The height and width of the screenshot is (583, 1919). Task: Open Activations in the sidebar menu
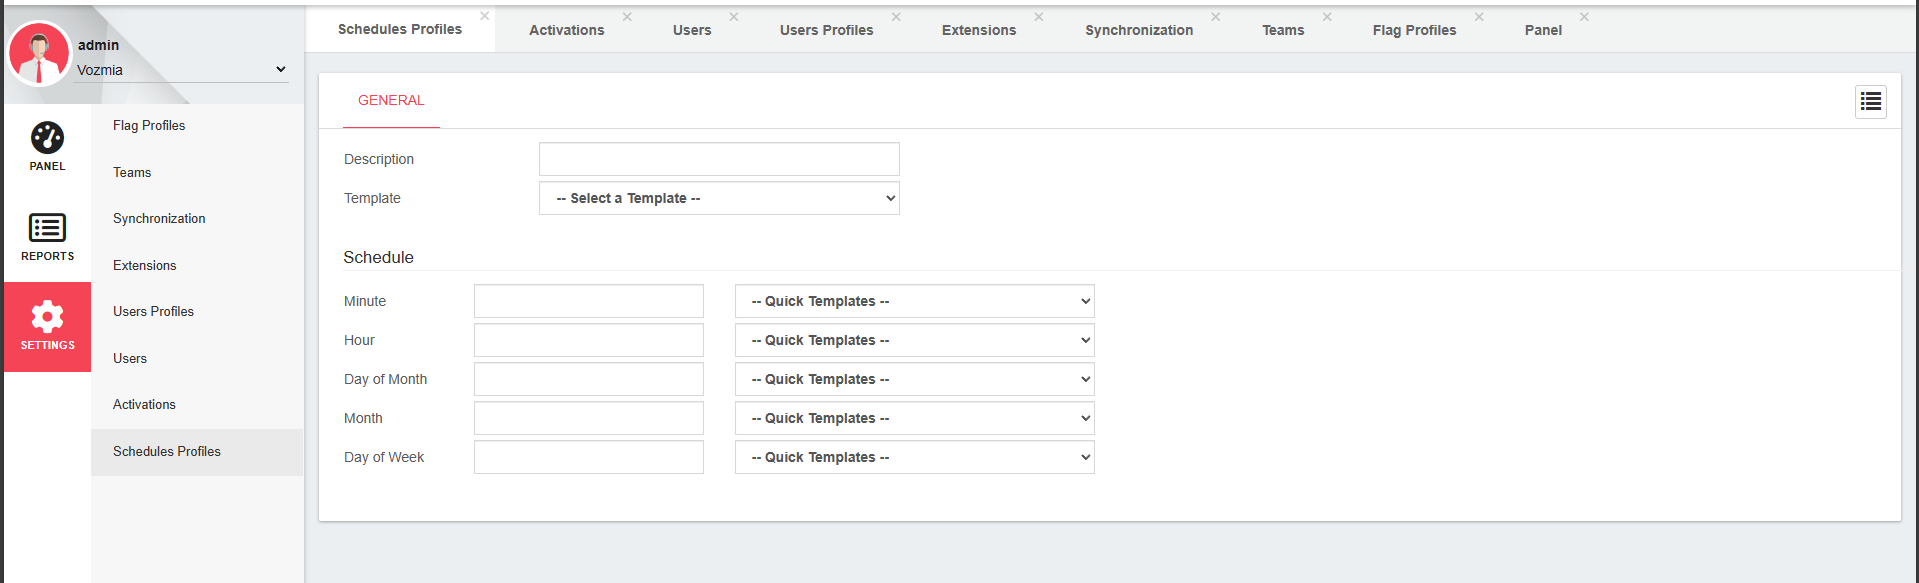click(x=144, y=405)
